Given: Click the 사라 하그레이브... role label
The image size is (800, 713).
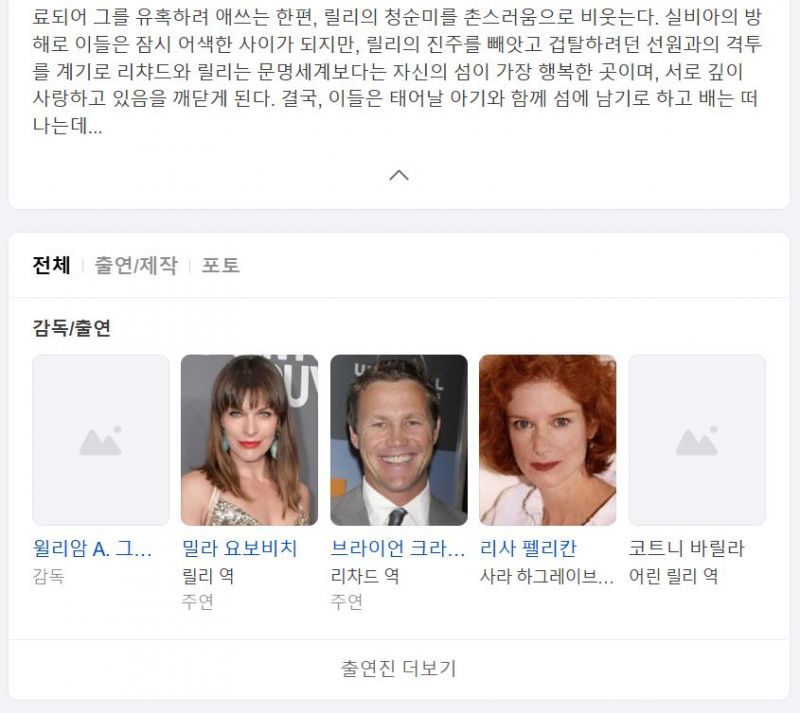Looking at the screenshot, I should (x=546, y=576).
